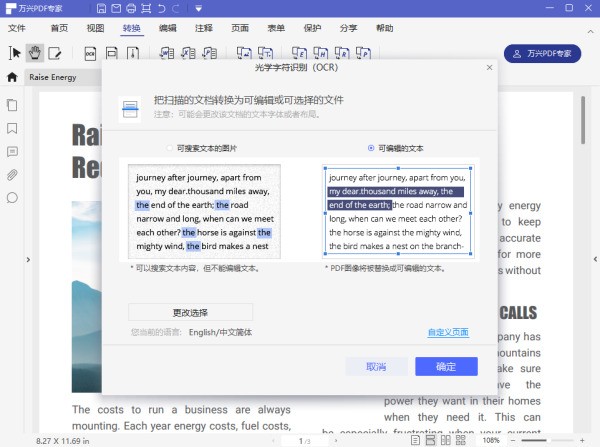The height and width of the screenshot is (447, 600).
Task: Click the Home icon tab
Action: pyautogui.click(x=12, y=76)
